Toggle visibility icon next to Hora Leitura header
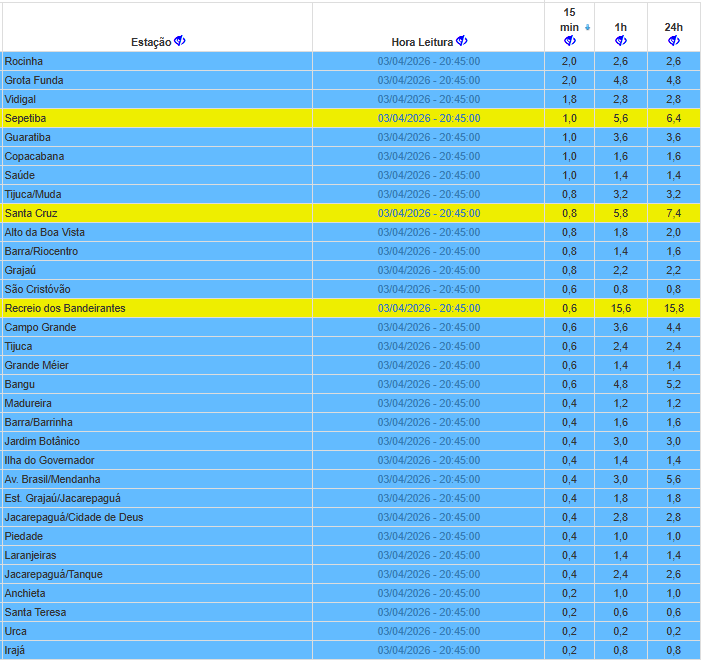This screenshot has width=701, height=660. tap(462, 41)
